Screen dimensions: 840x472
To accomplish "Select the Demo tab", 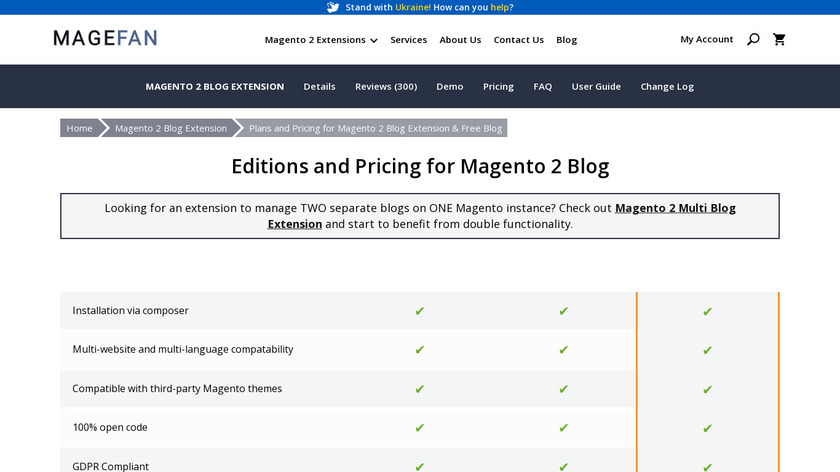I will pos(449,87).
